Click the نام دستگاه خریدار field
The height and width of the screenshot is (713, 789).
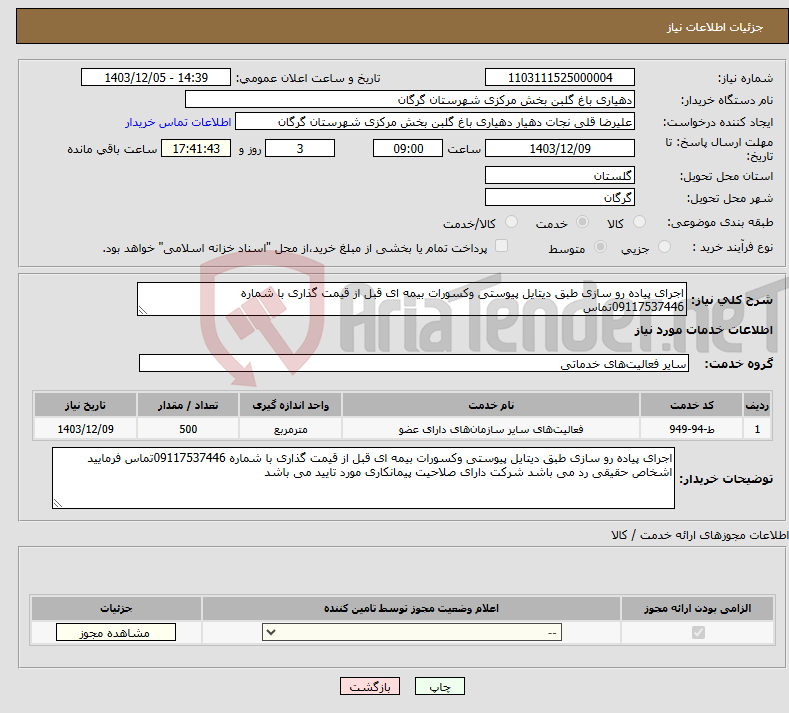click(410, 100)
